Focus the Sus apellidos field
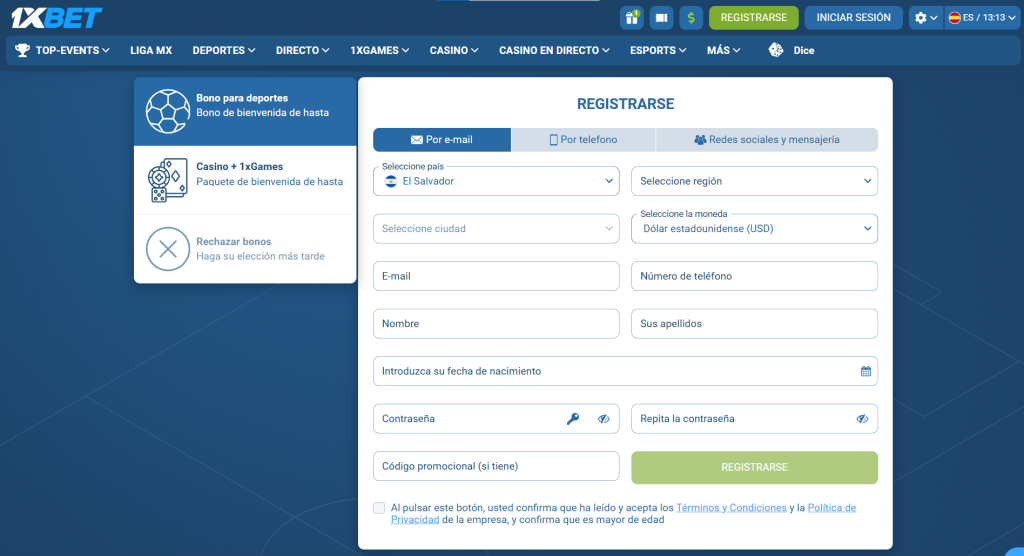Viewport: 1024px width, 556px height. 754,324
